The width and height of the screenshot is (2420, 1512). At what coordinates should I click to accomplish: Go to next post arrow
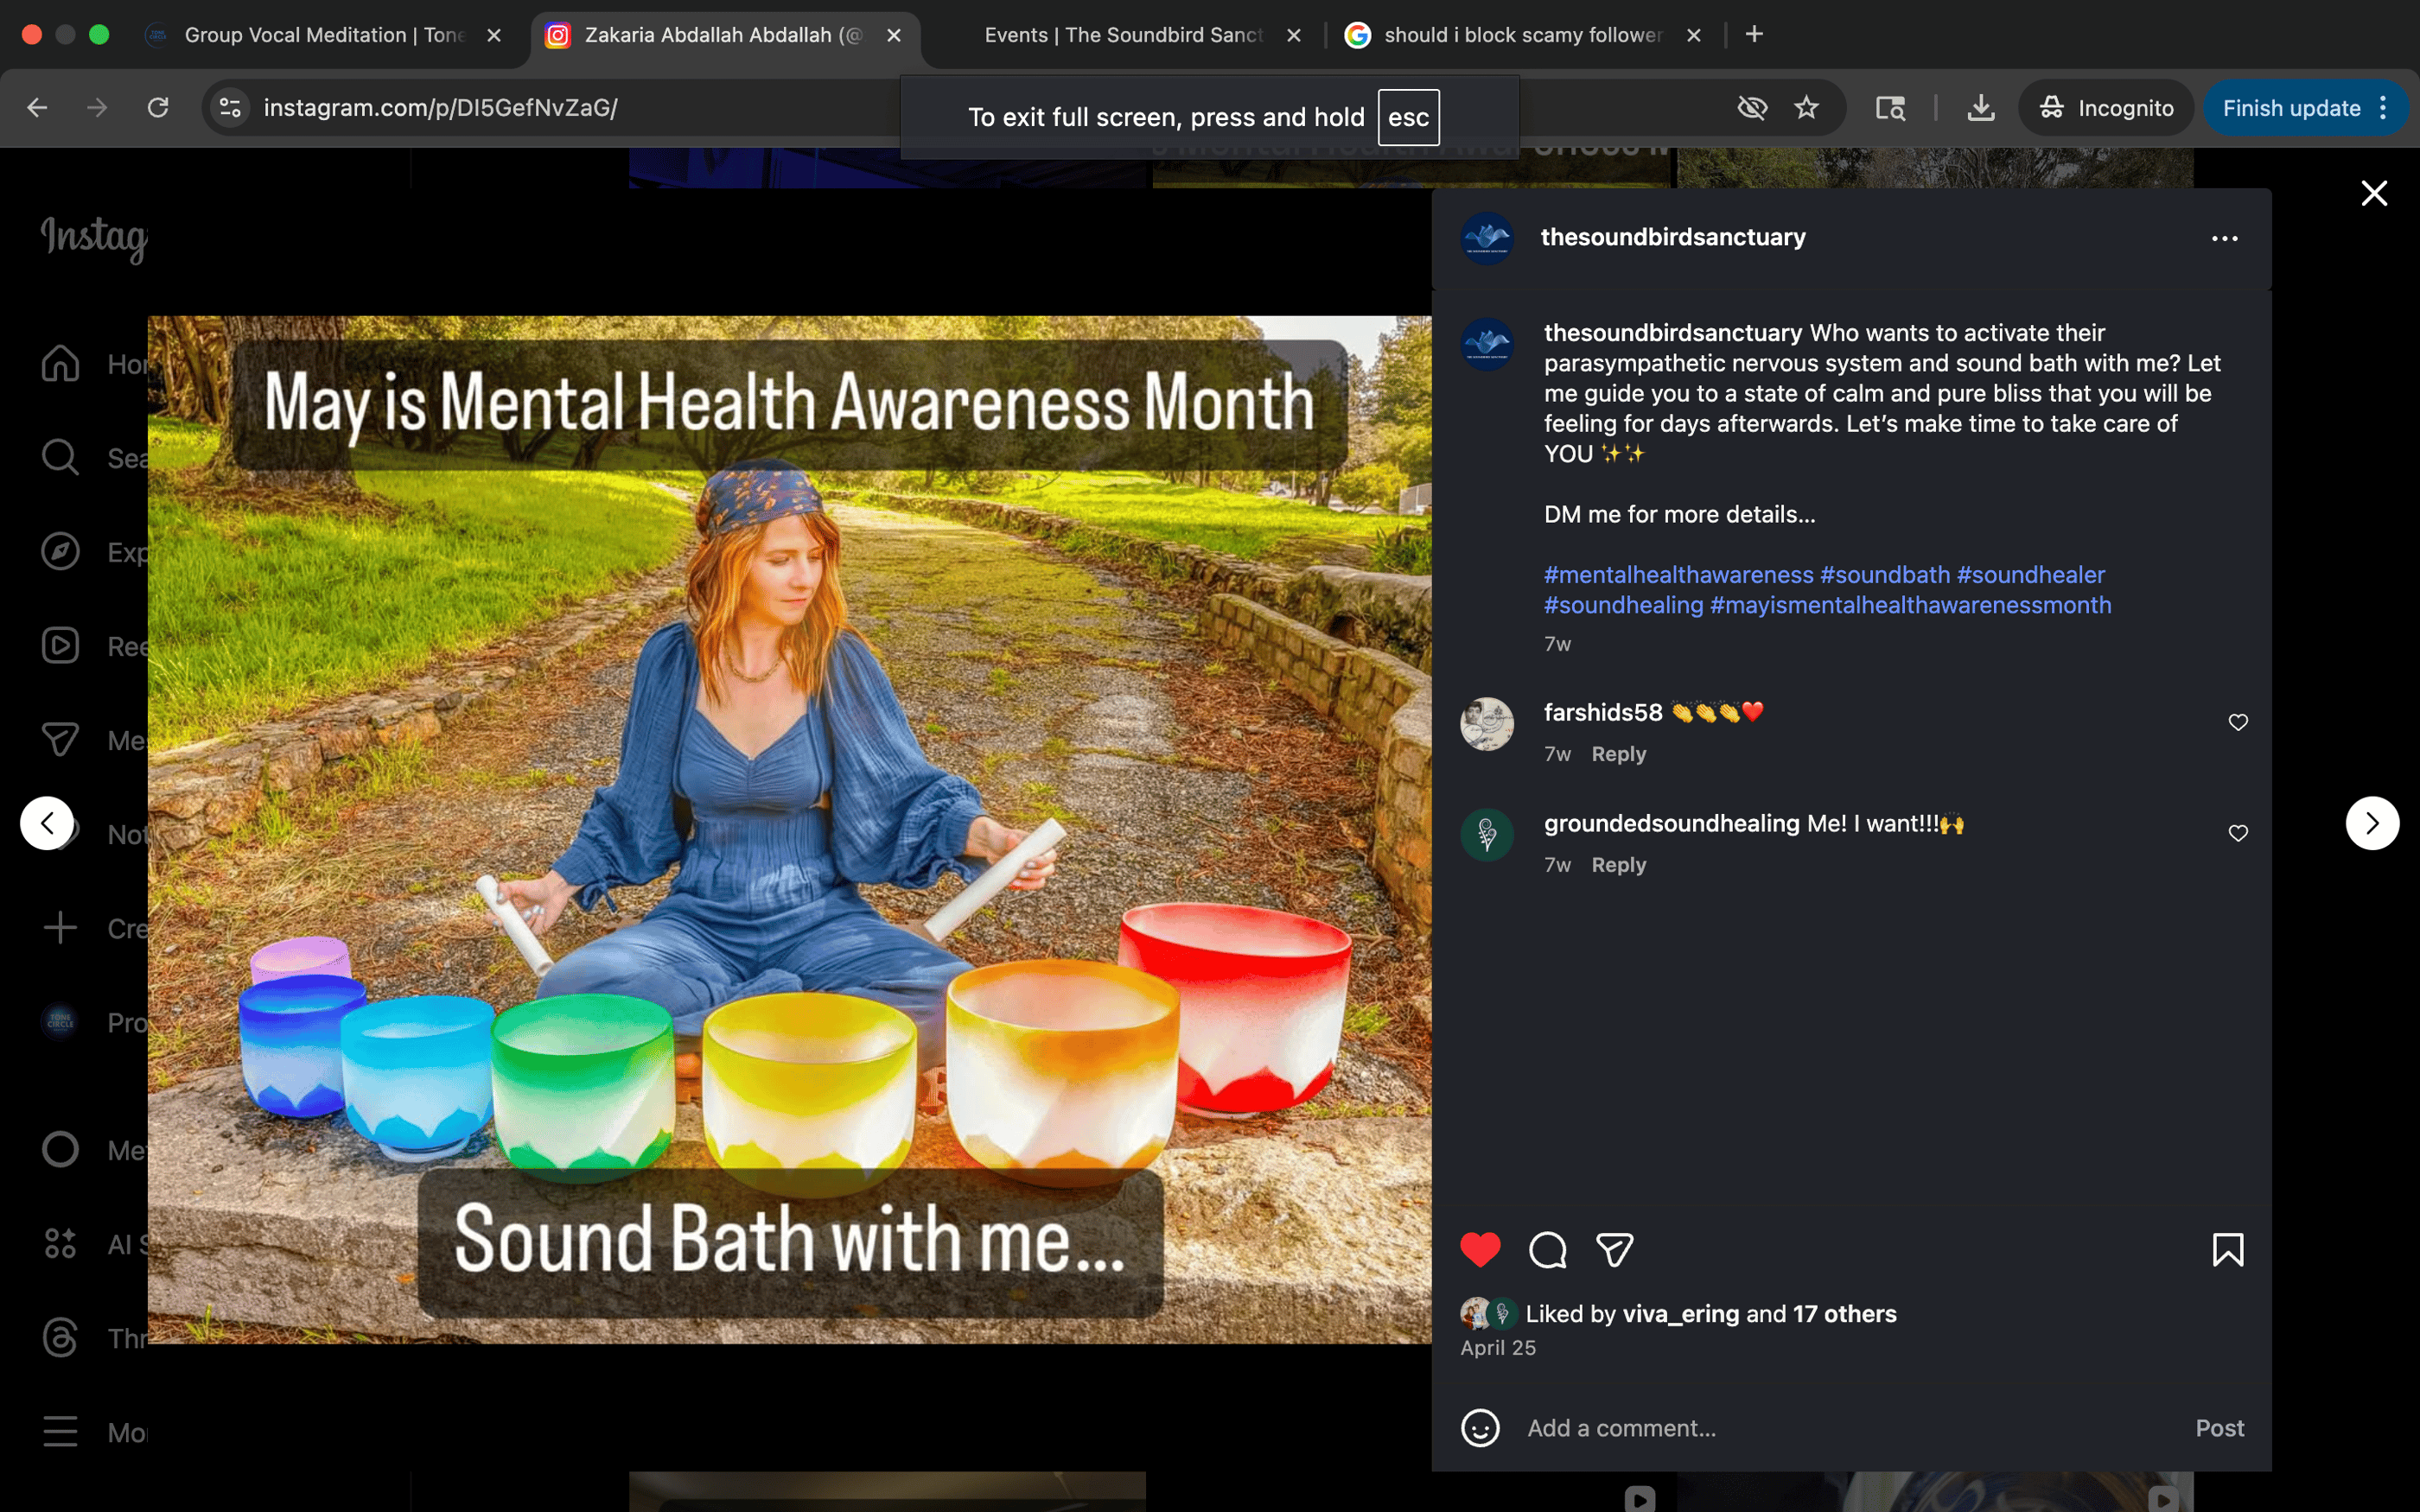click(2372, 823)
